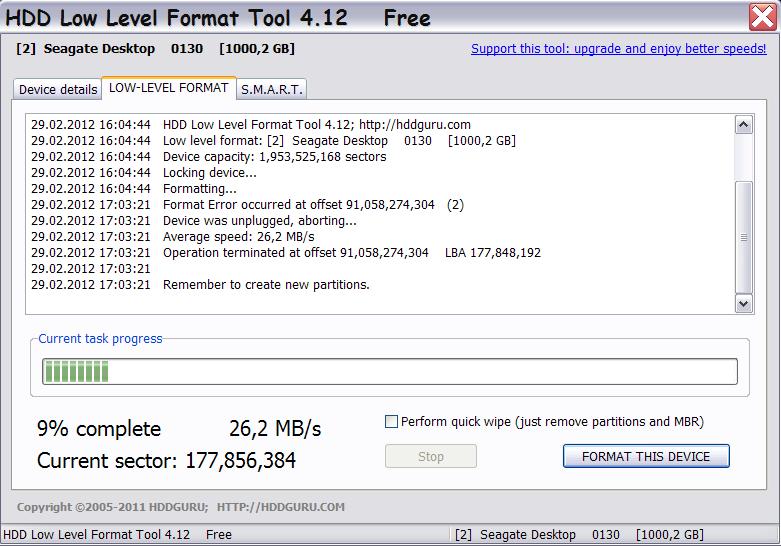781x546 pixels.
Task: Click the large '26,2 MB/s' speed readout
Action: 275,428
